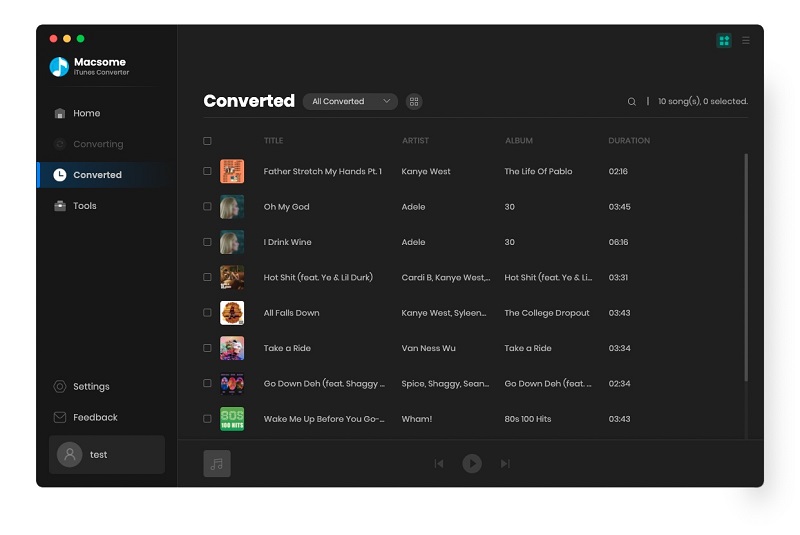This screenshot has width=800, height=535.
Task: Click the DURATION column header
Action: pyautogui.click(x=629, y=141)
